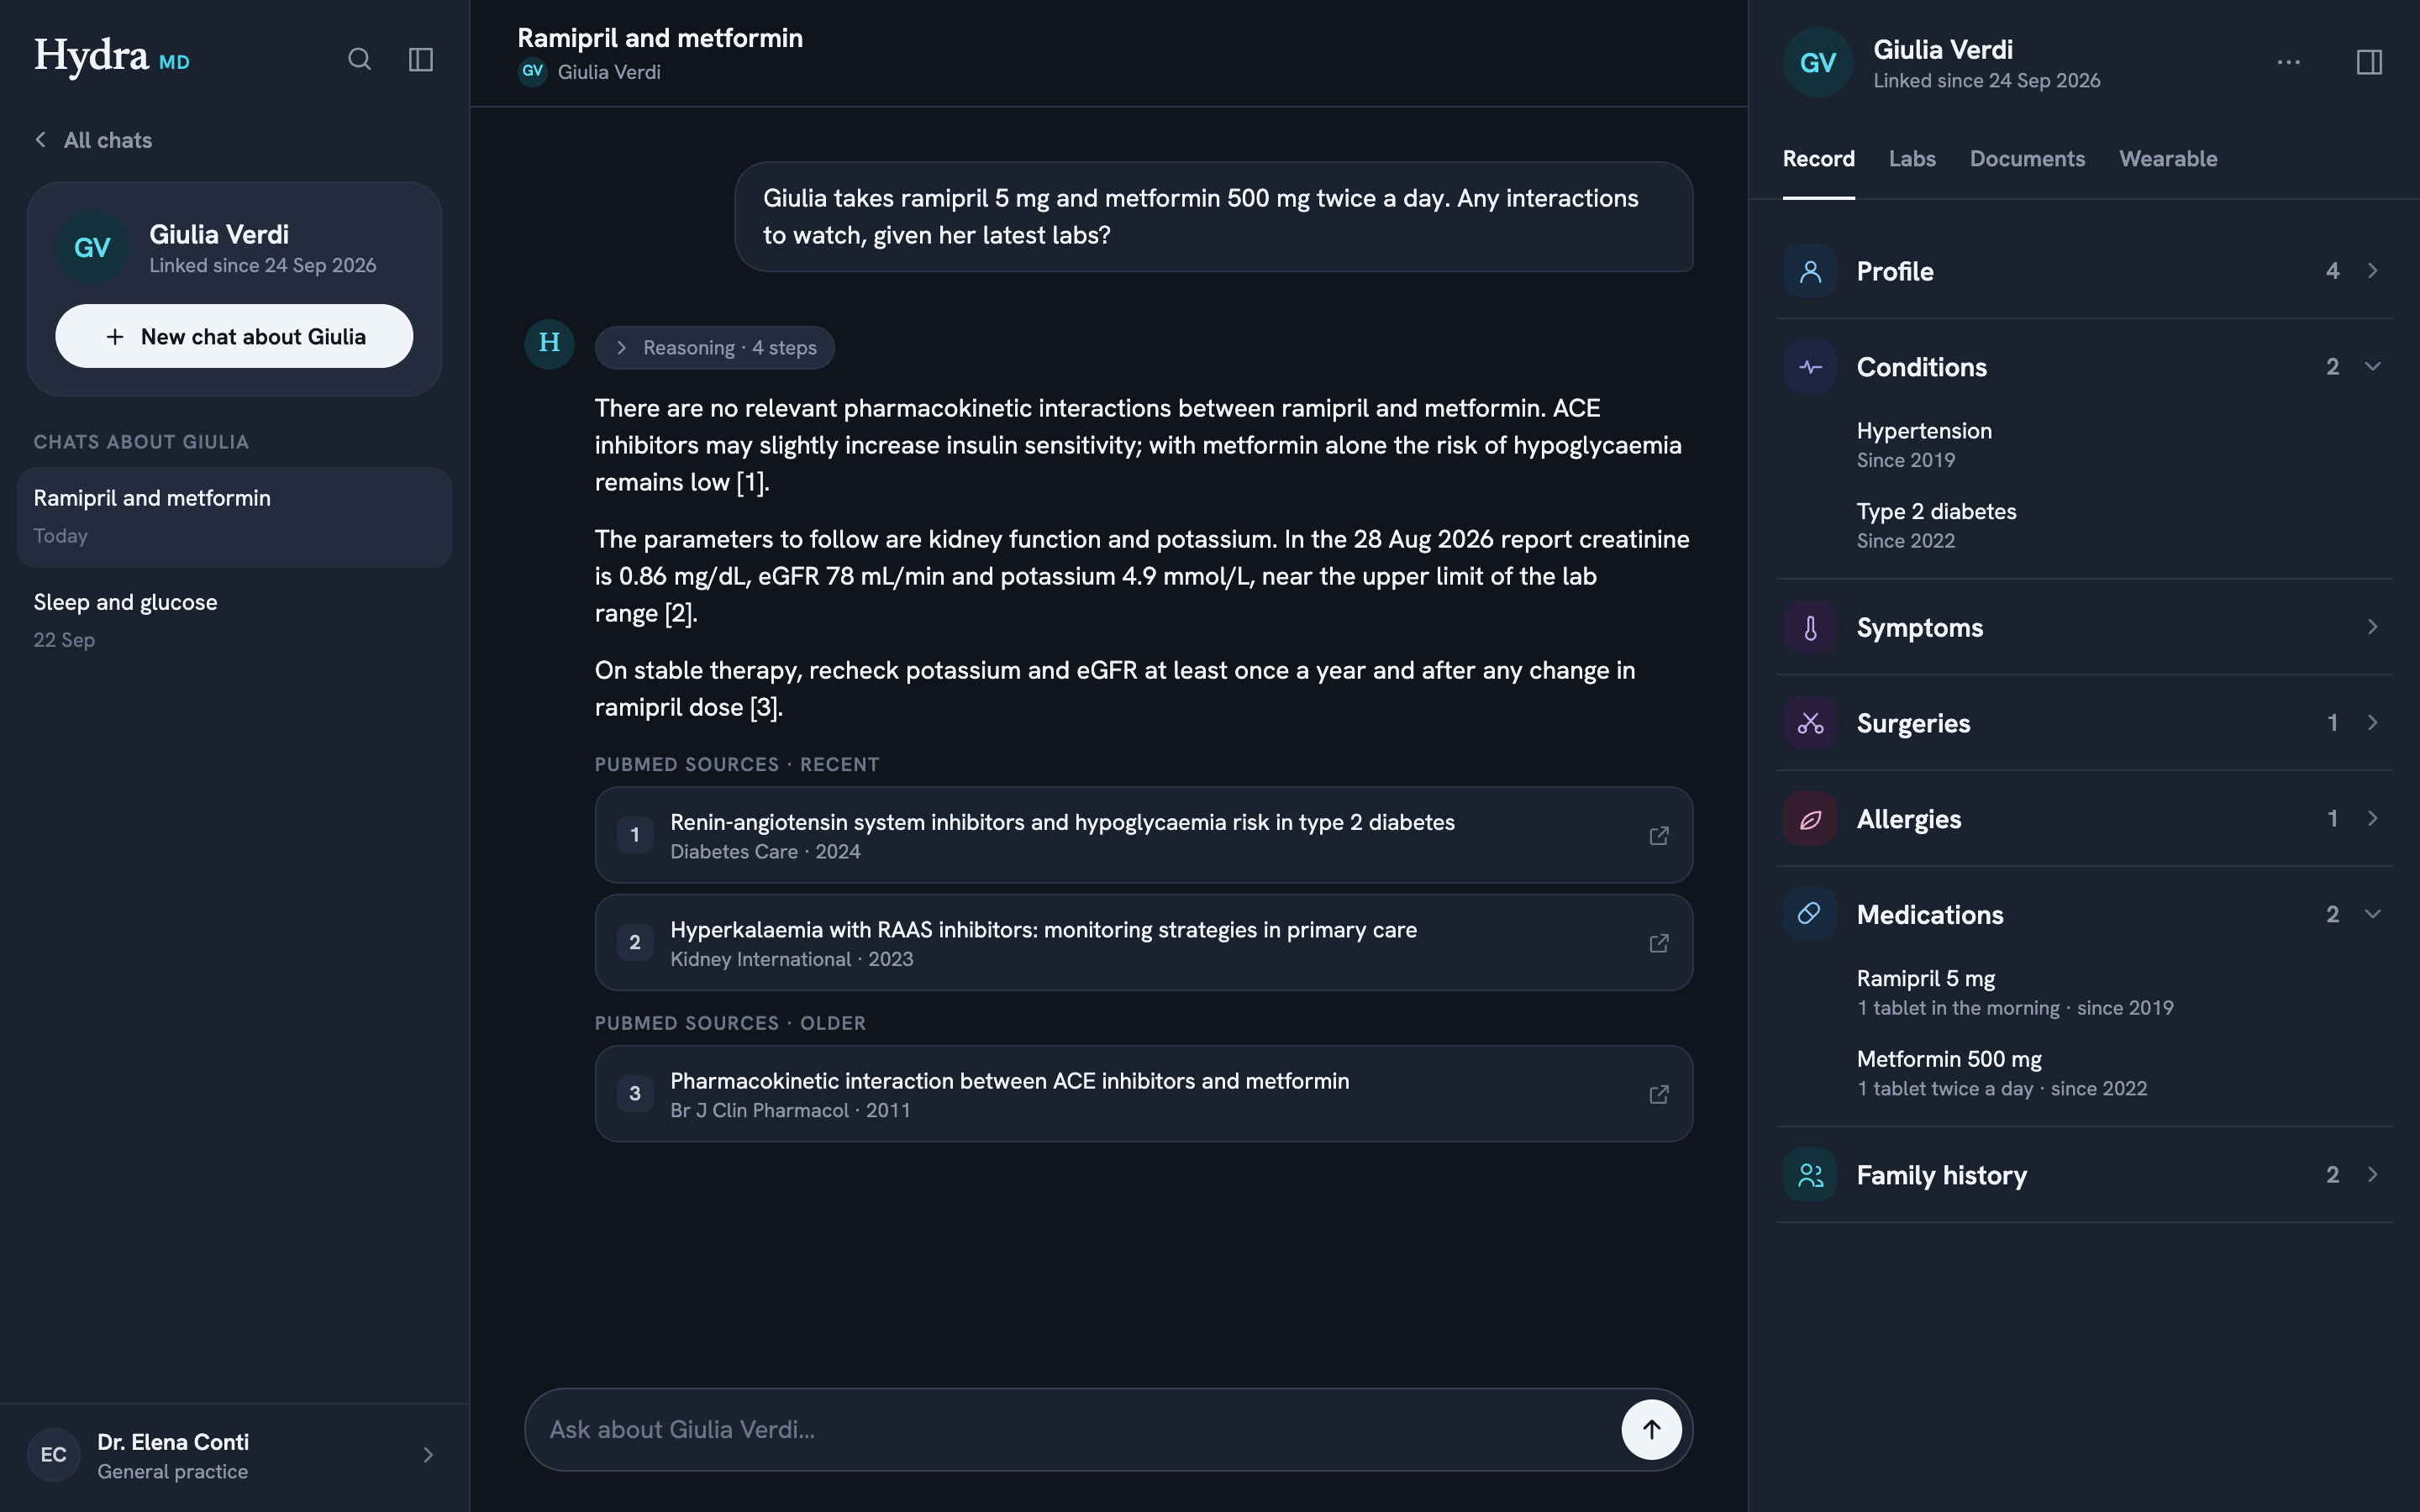Open external link for Br J Clin Pharmacol source

[x=1658, y=1094]
